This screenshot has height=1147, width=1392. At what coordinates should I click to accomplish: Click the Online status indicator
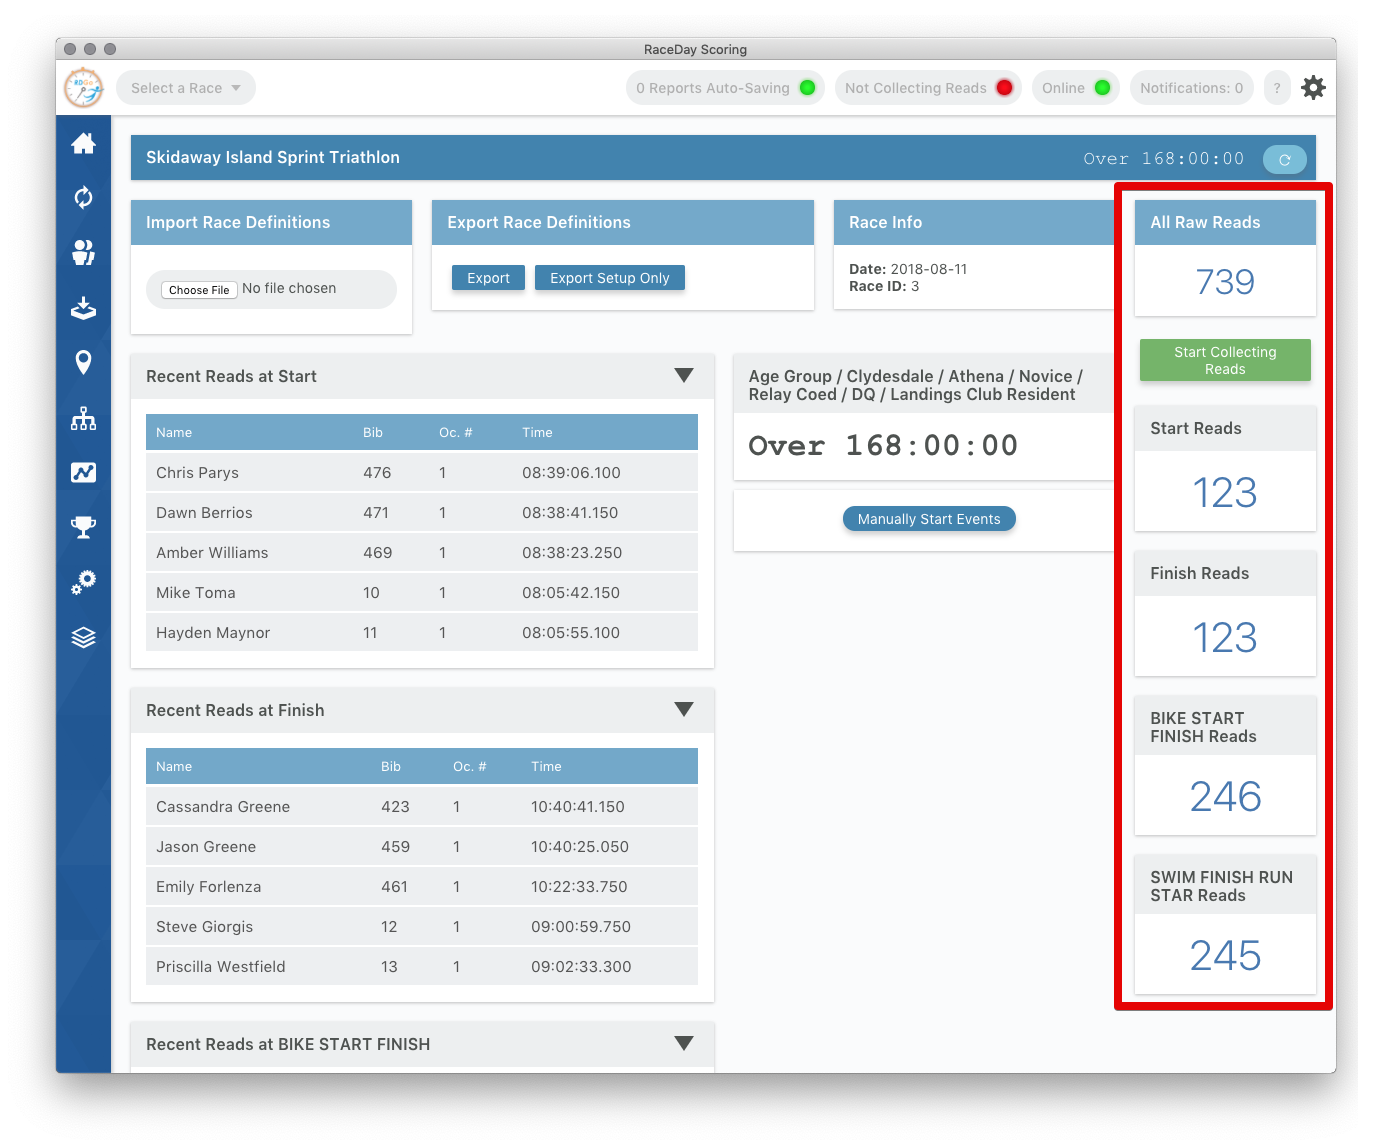click(x=1075, y=87)
